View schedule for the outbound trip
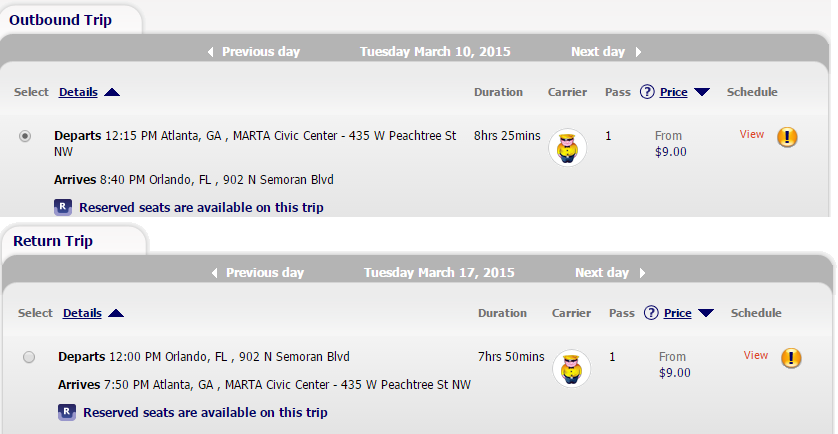Screen dimensions: 838x434 (x=751, y=134)
